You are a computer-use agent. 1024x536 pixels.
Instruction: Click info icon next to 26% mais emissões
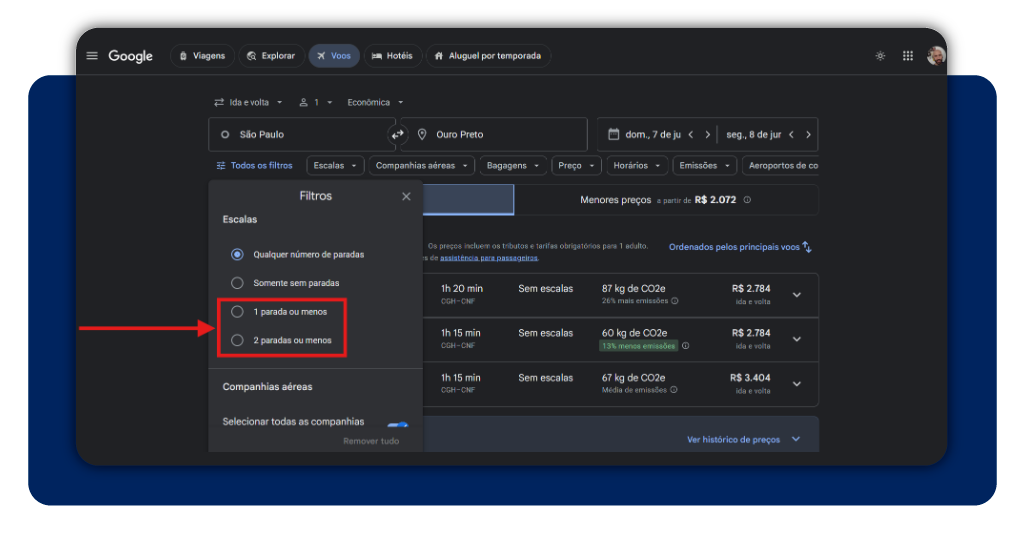pyautogui.click(x=675, y=301)
